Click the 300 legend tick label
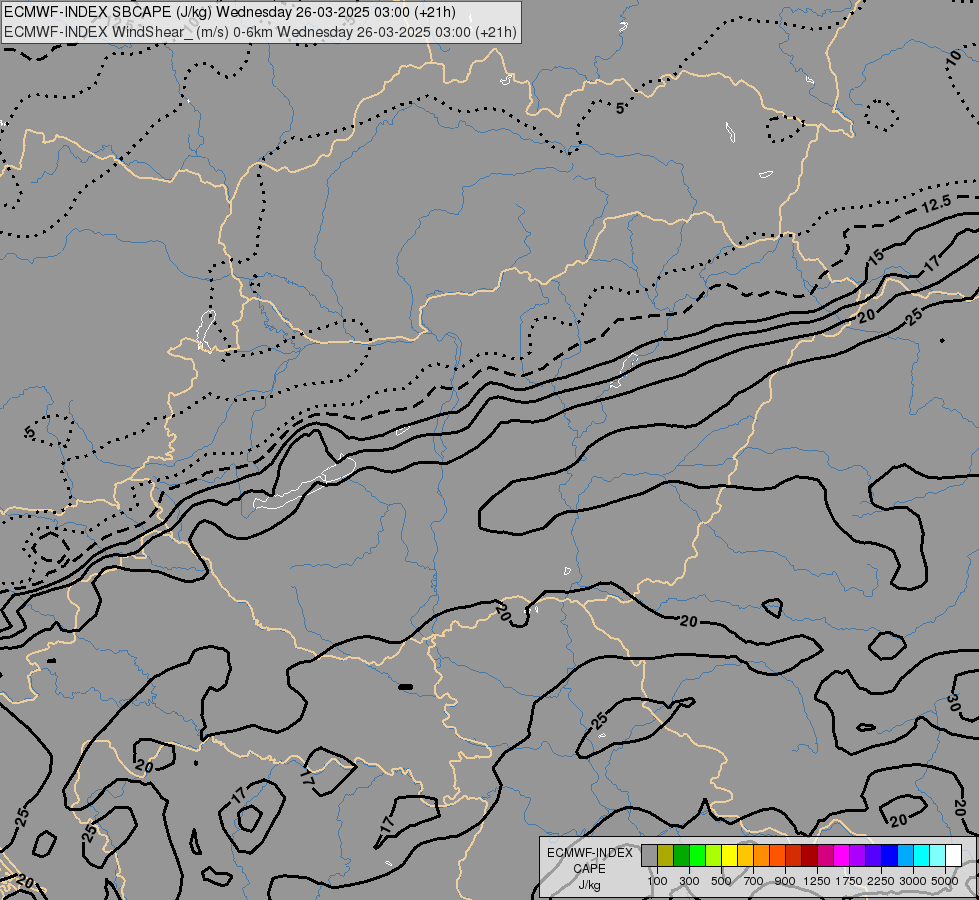Screen dimensions: 979x900 tap(689, 881)
